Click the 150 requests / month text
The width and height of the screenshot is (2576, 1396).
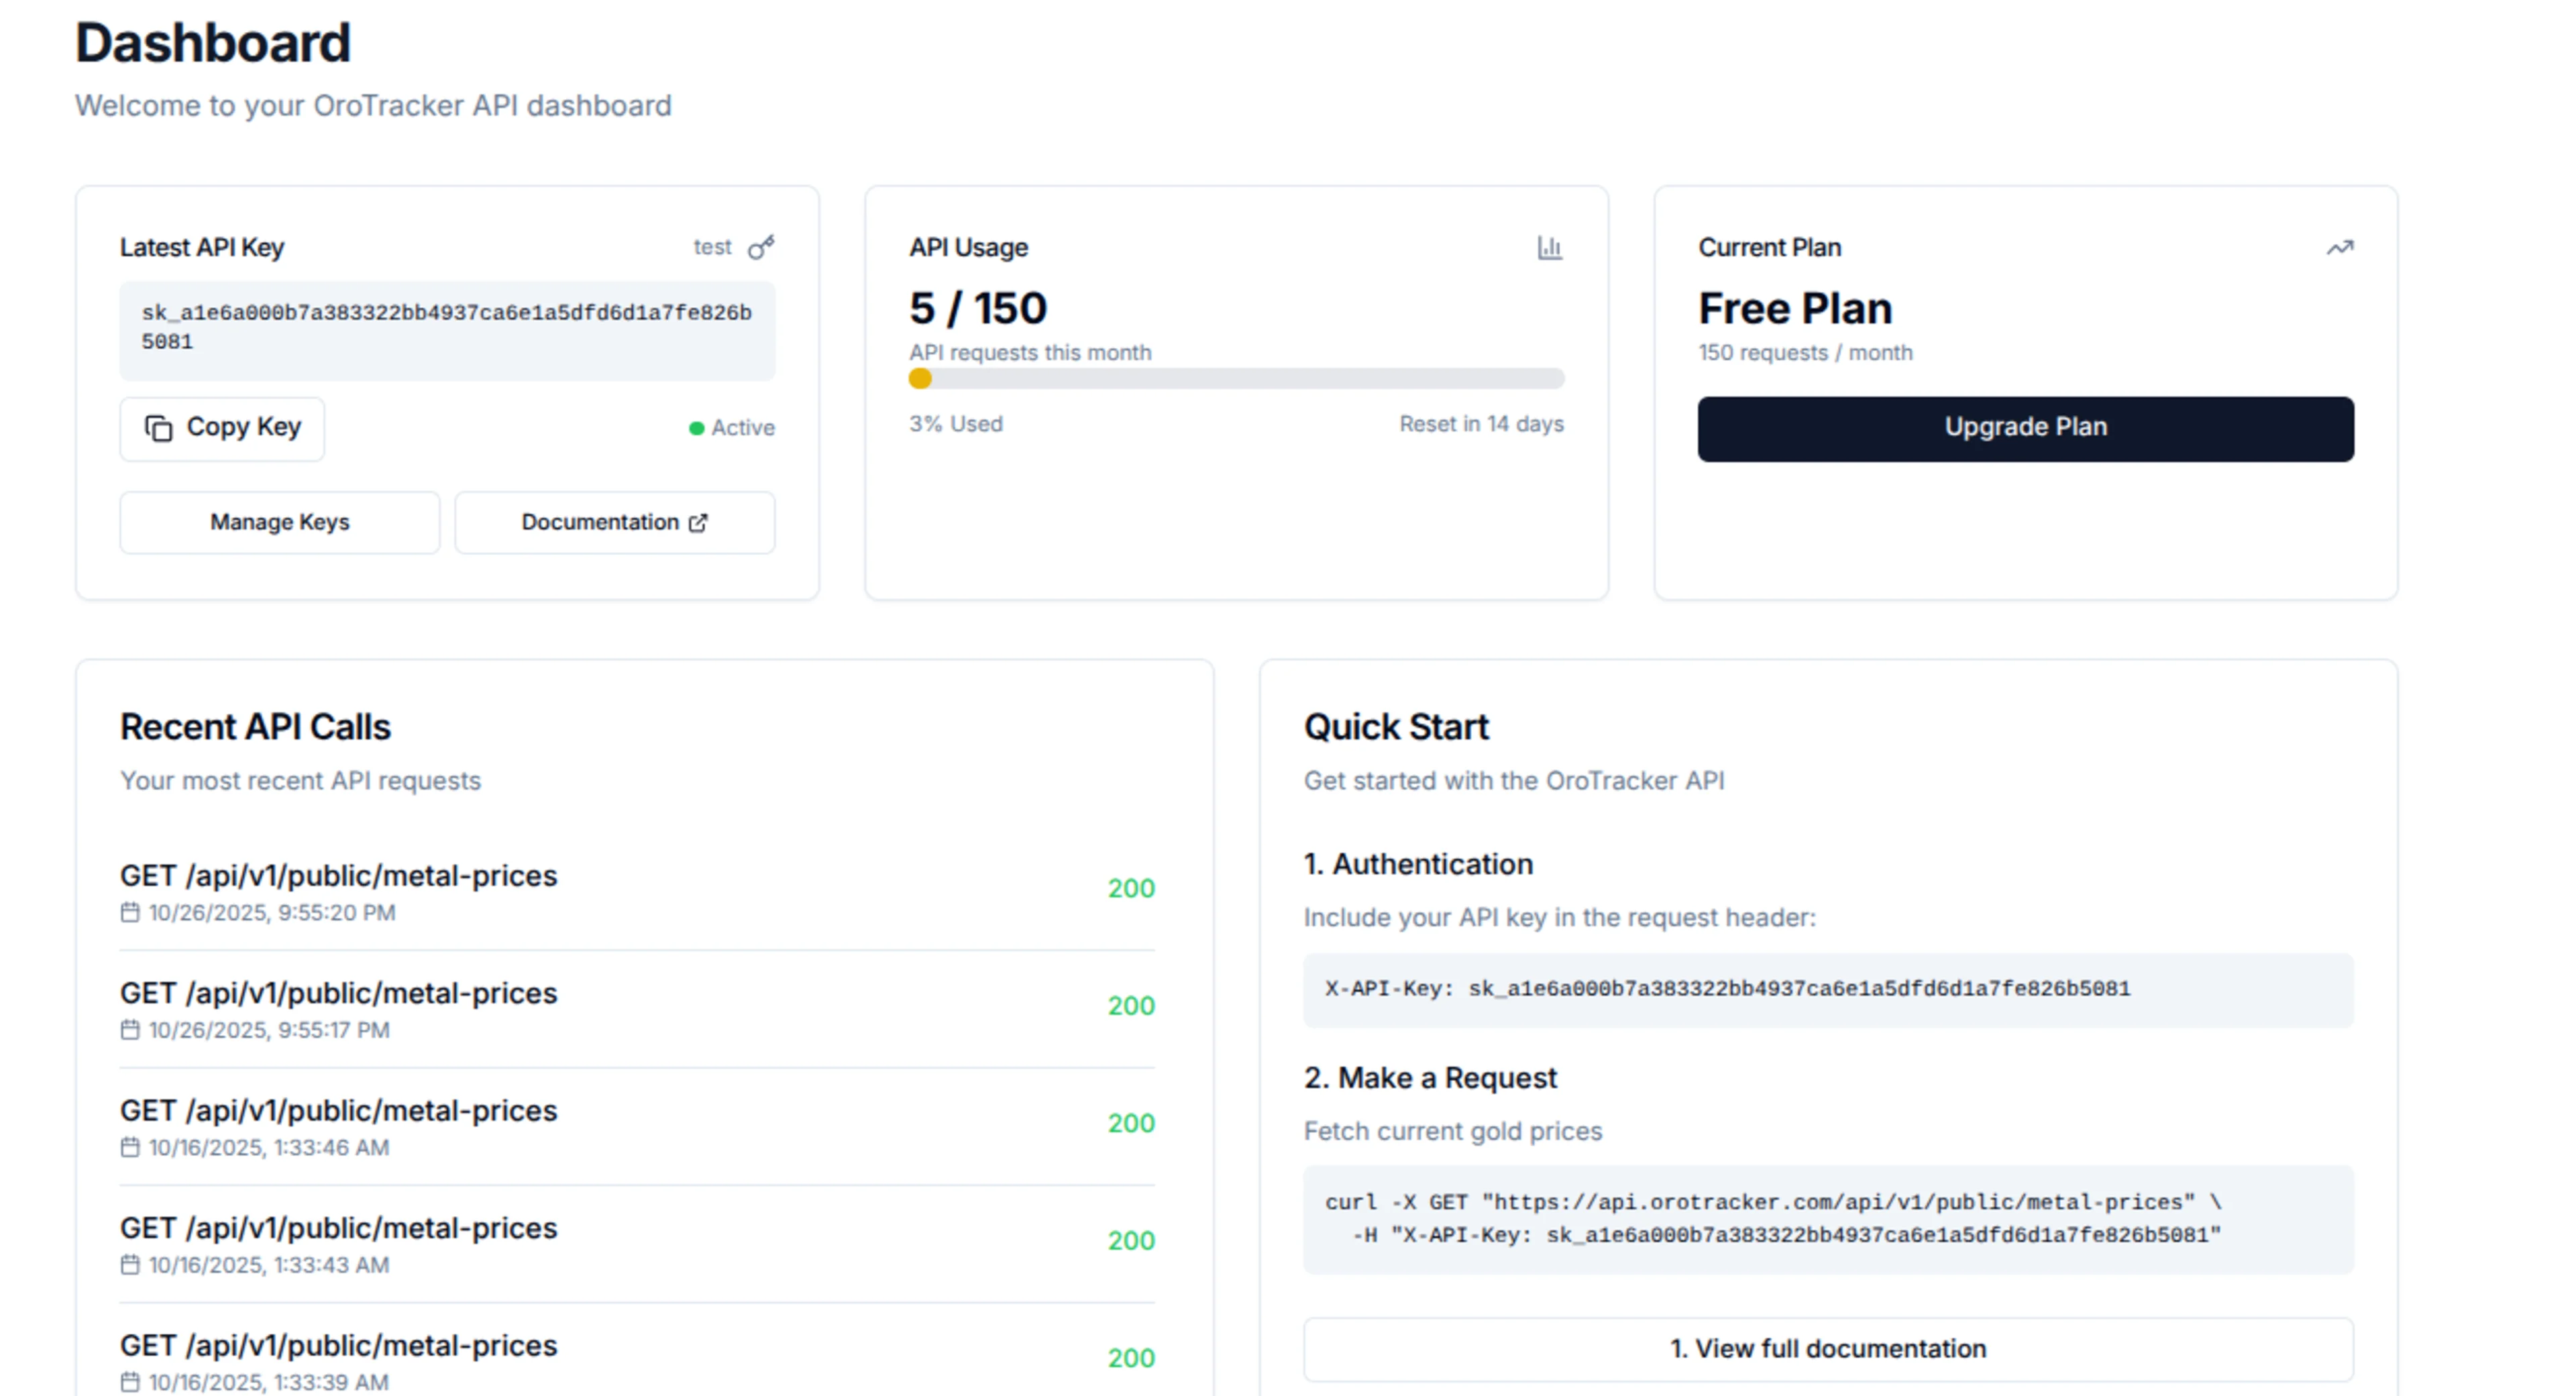pos(1805,353)
